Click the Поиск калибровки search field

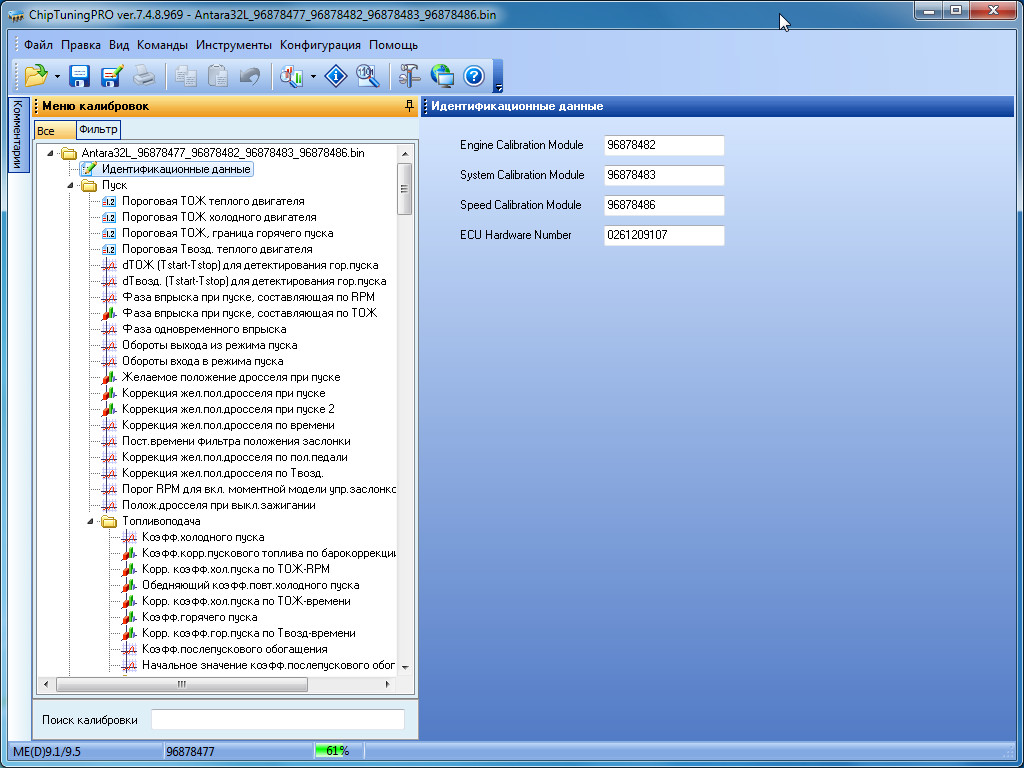[x=277, y=720]
